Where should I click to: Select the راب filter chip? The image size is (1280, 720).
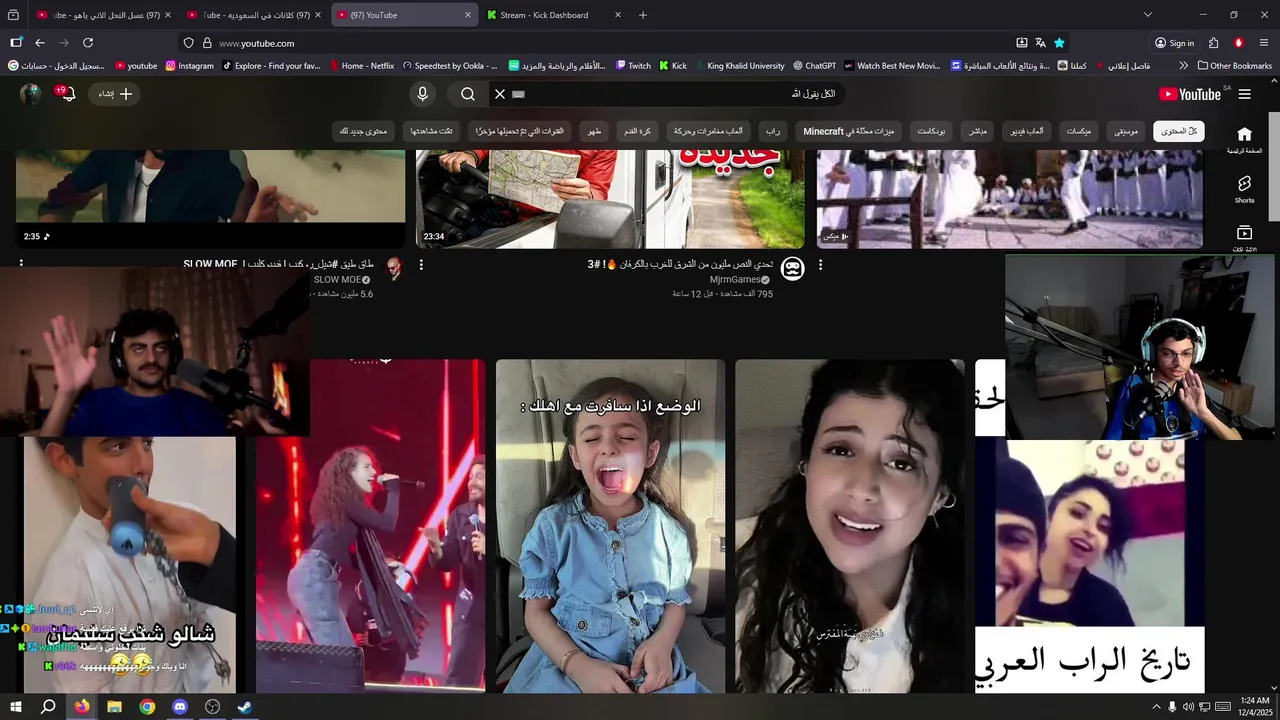[772, 132]
